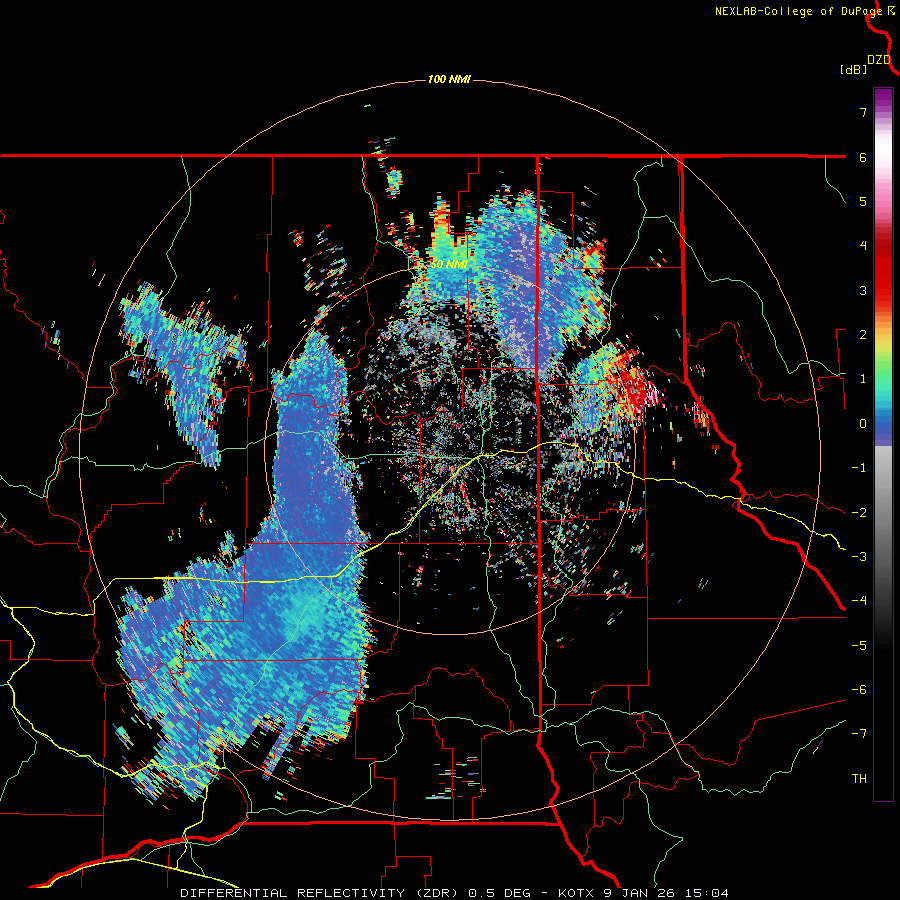This screenshot has width=900, height=900.
Task: Click the -1 value on the dB scale
Action: [x=859, y=468]
